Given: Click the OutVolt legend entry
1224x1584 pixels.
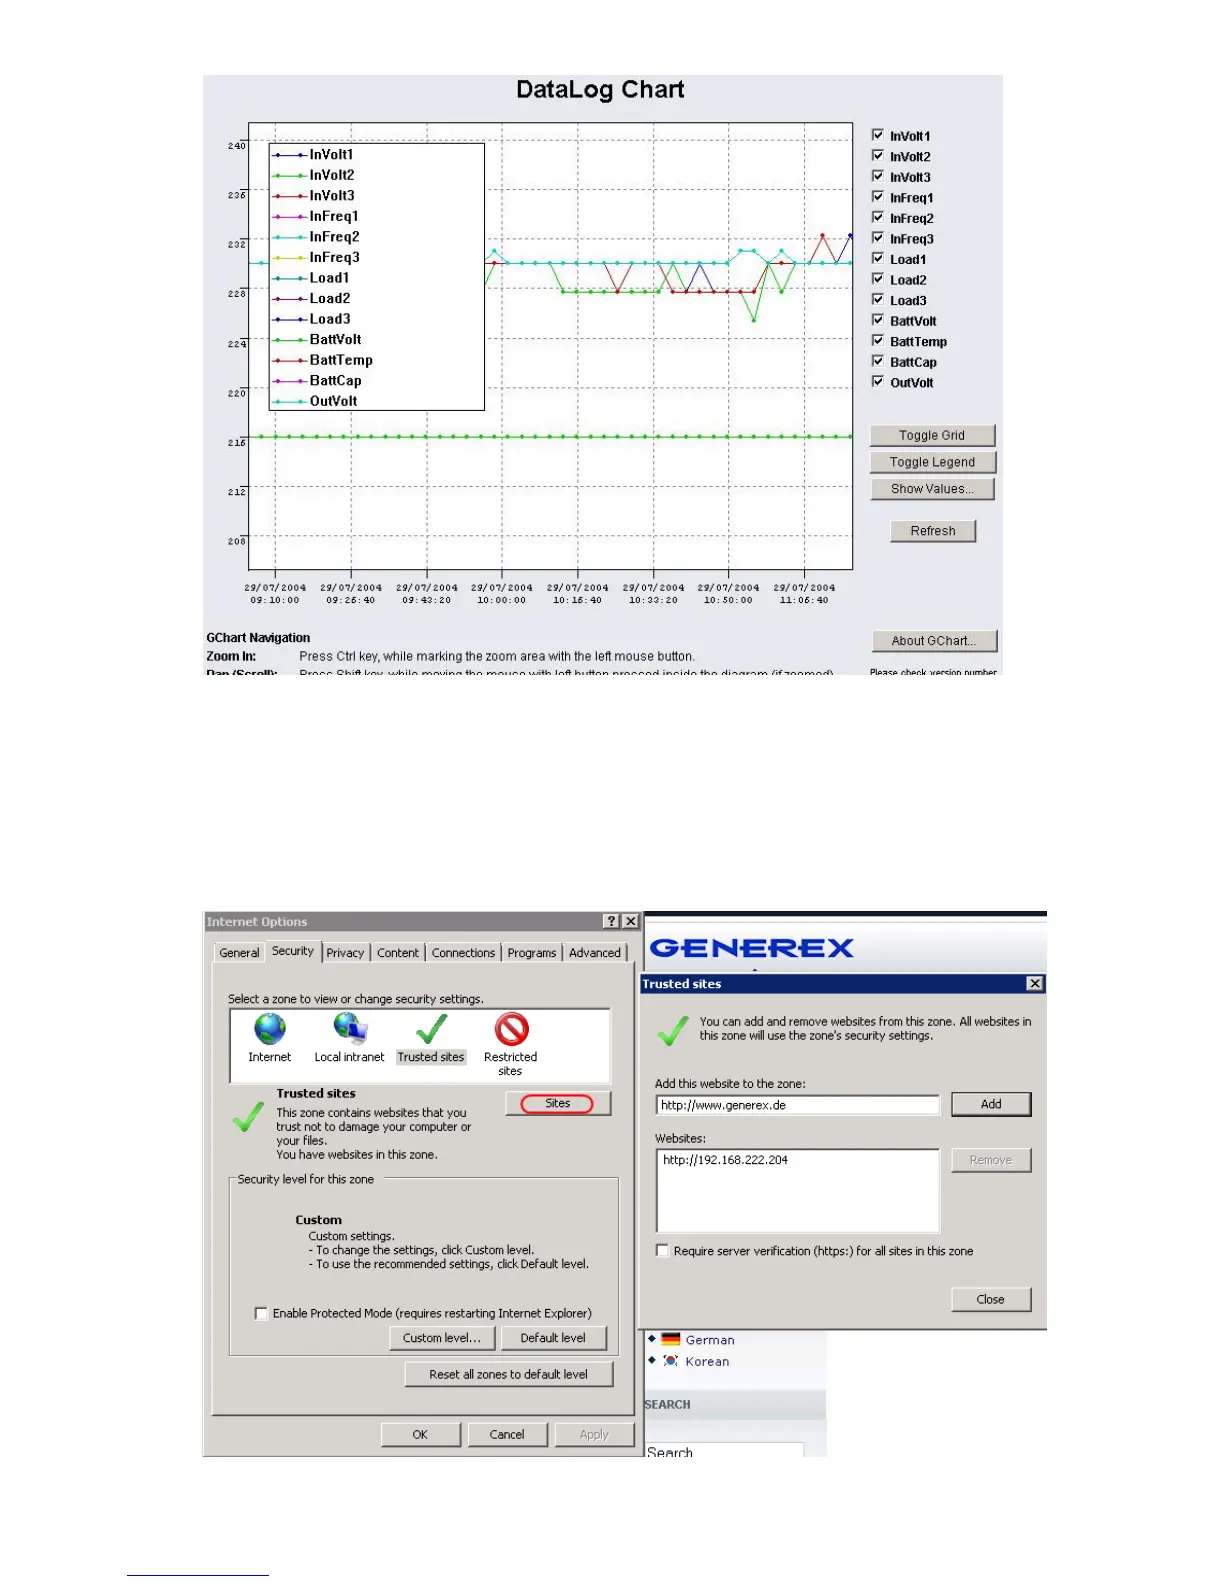Looking at the screenshot, I should pos(315,401).
